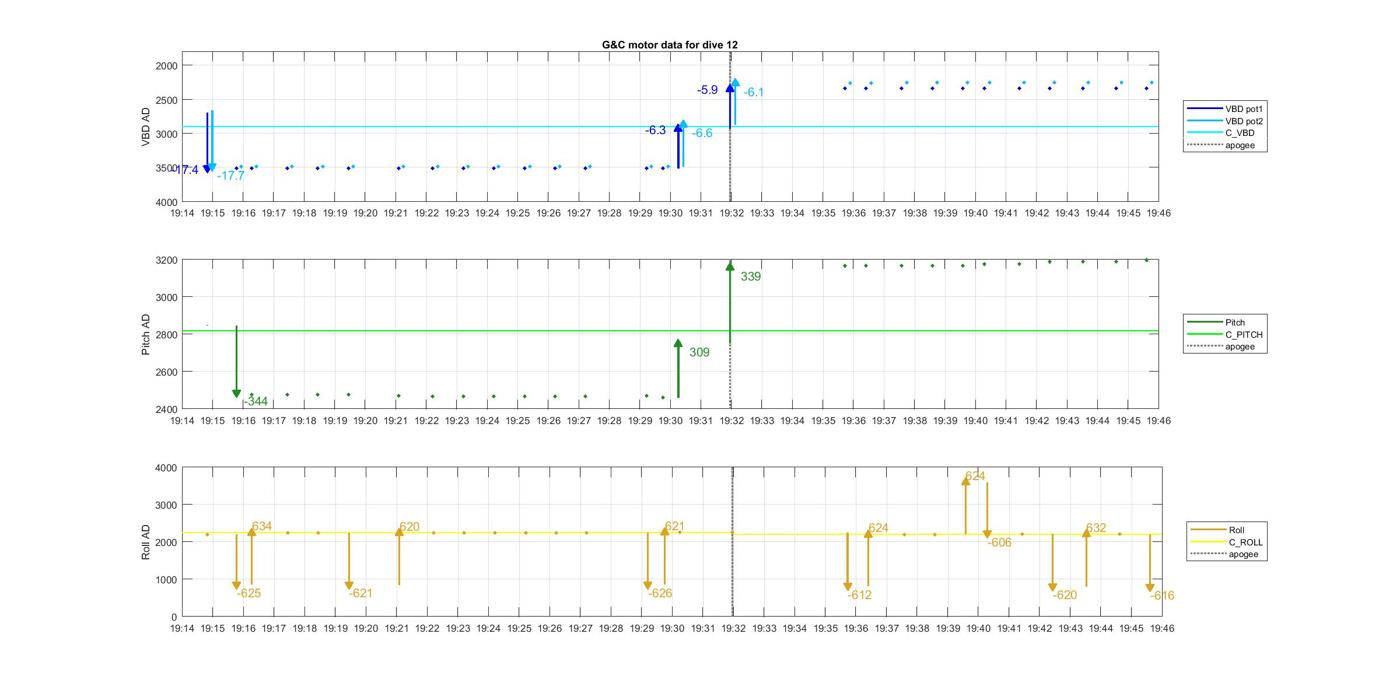Click the '634' roll value label
This screenshot has width=1400, height=693.
point(262,527)
